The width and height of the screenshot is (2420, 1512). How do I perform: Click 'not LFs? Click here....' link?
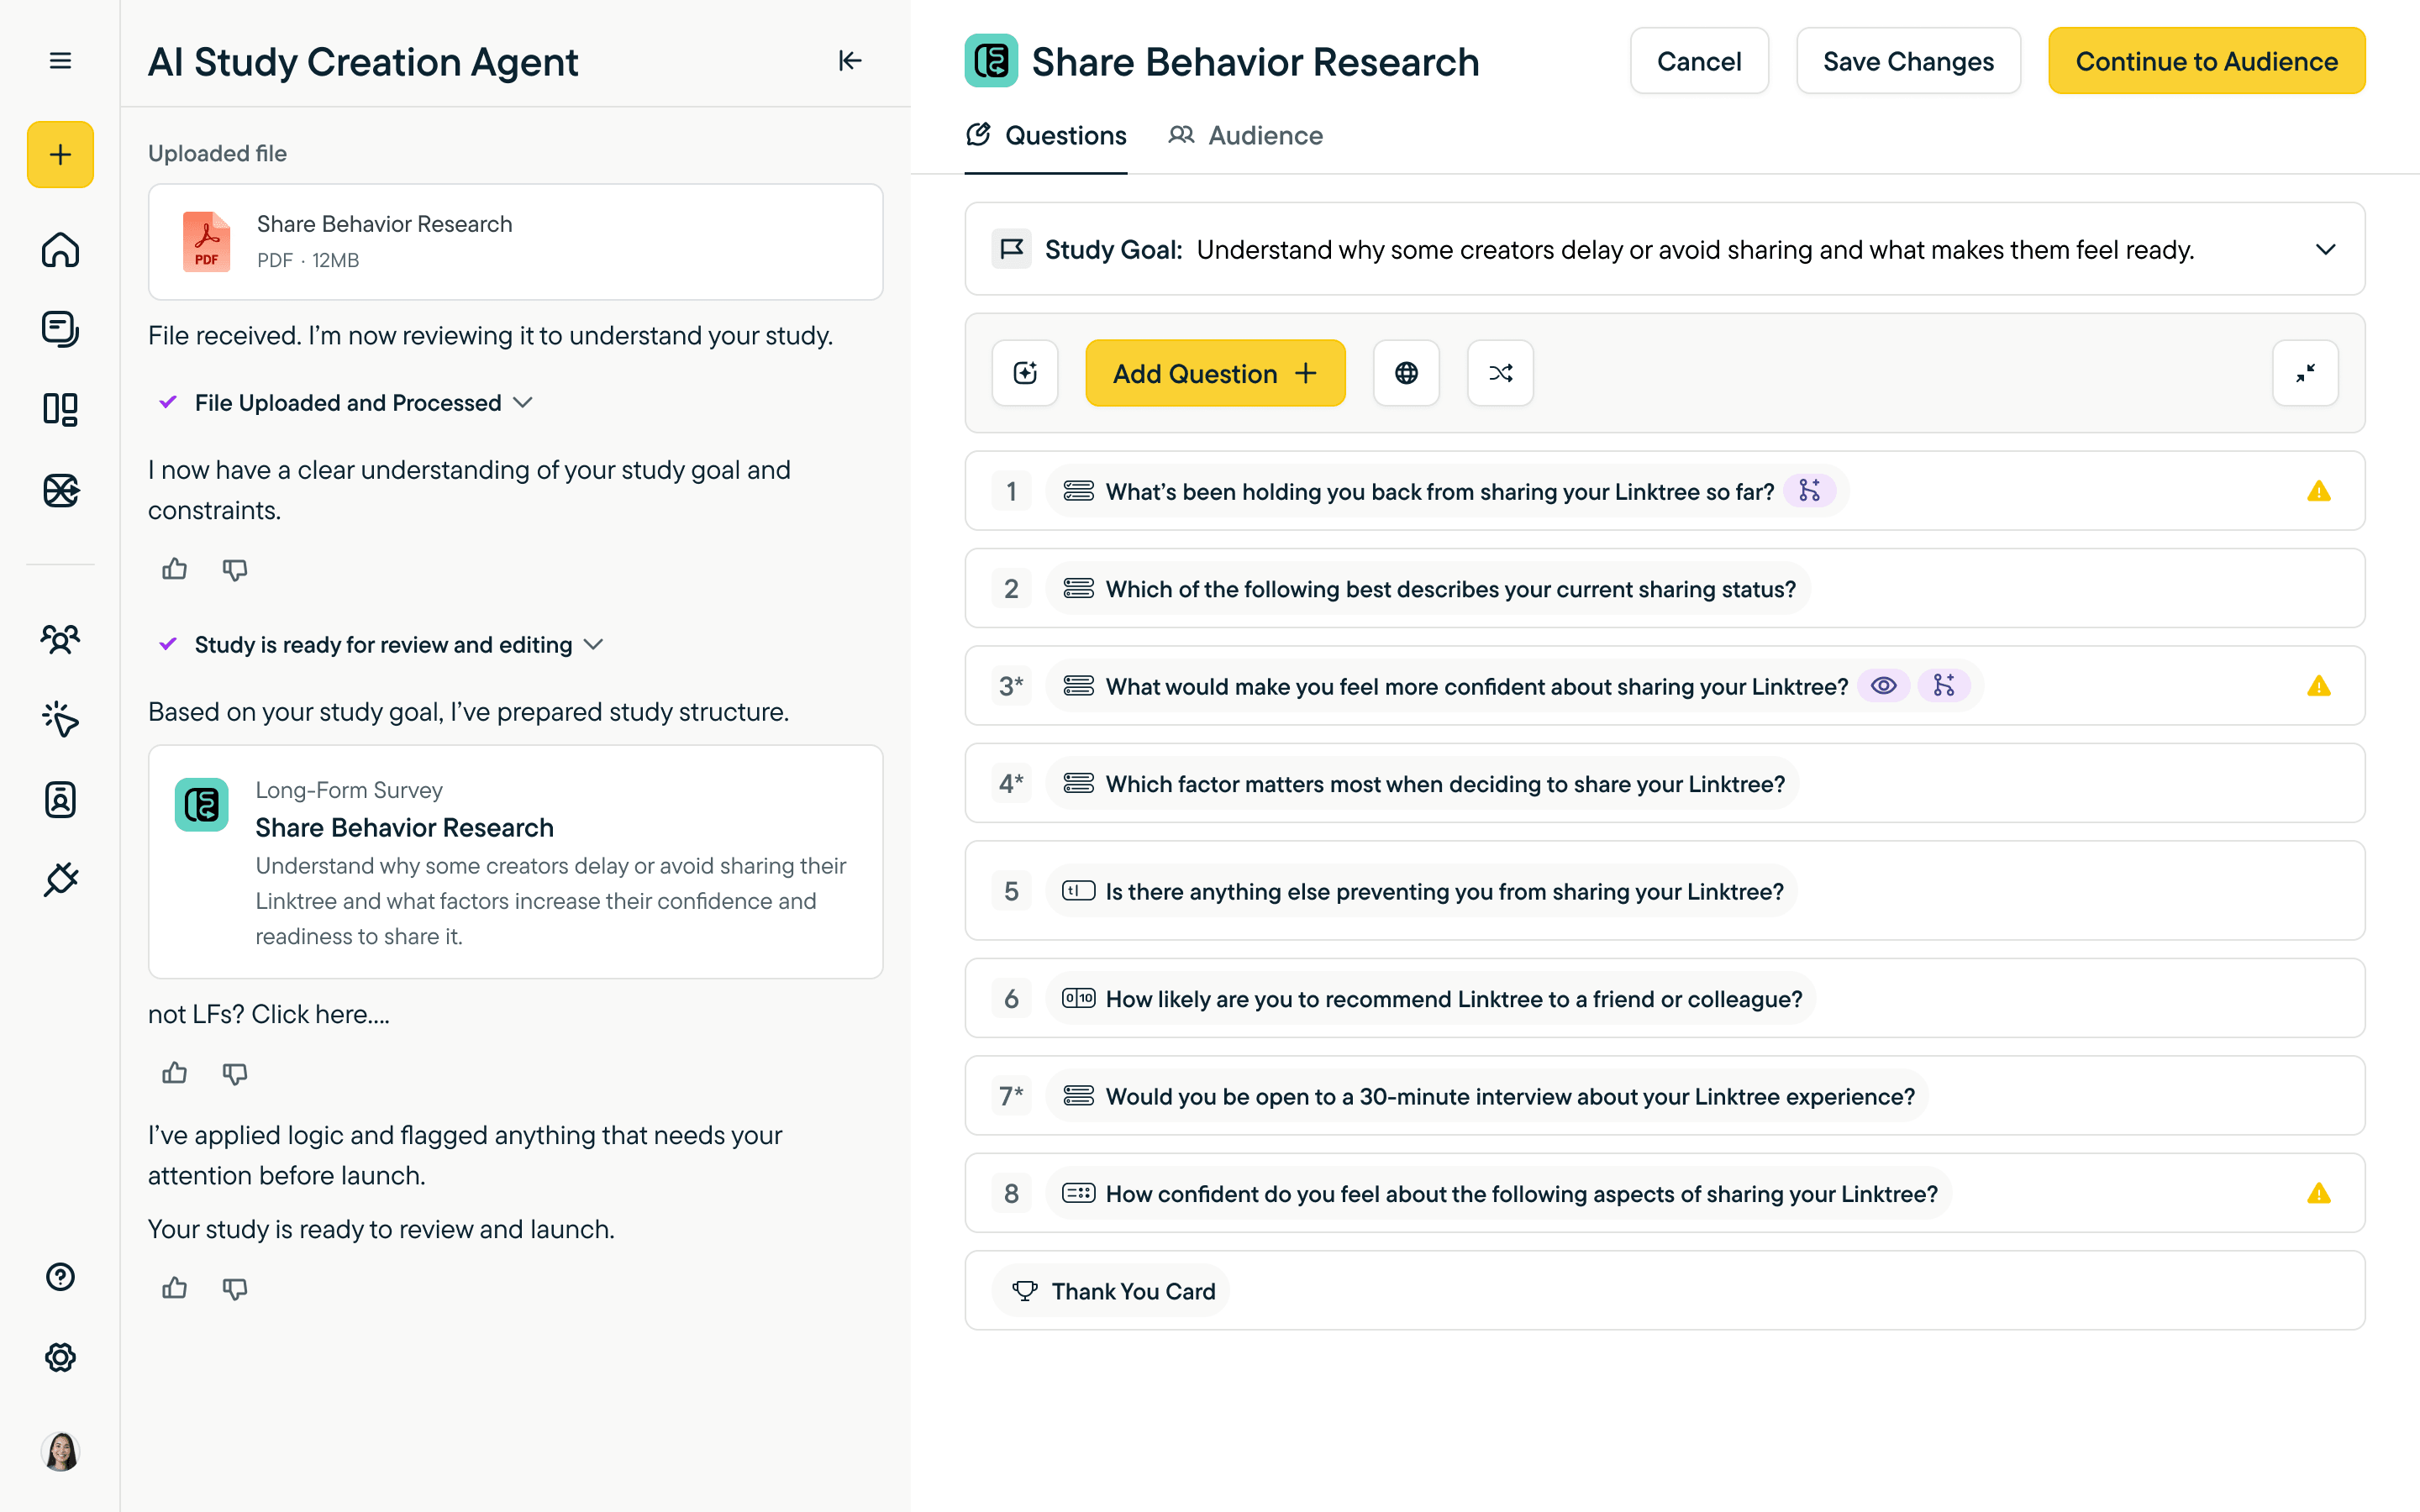[x=269, y=1014]
